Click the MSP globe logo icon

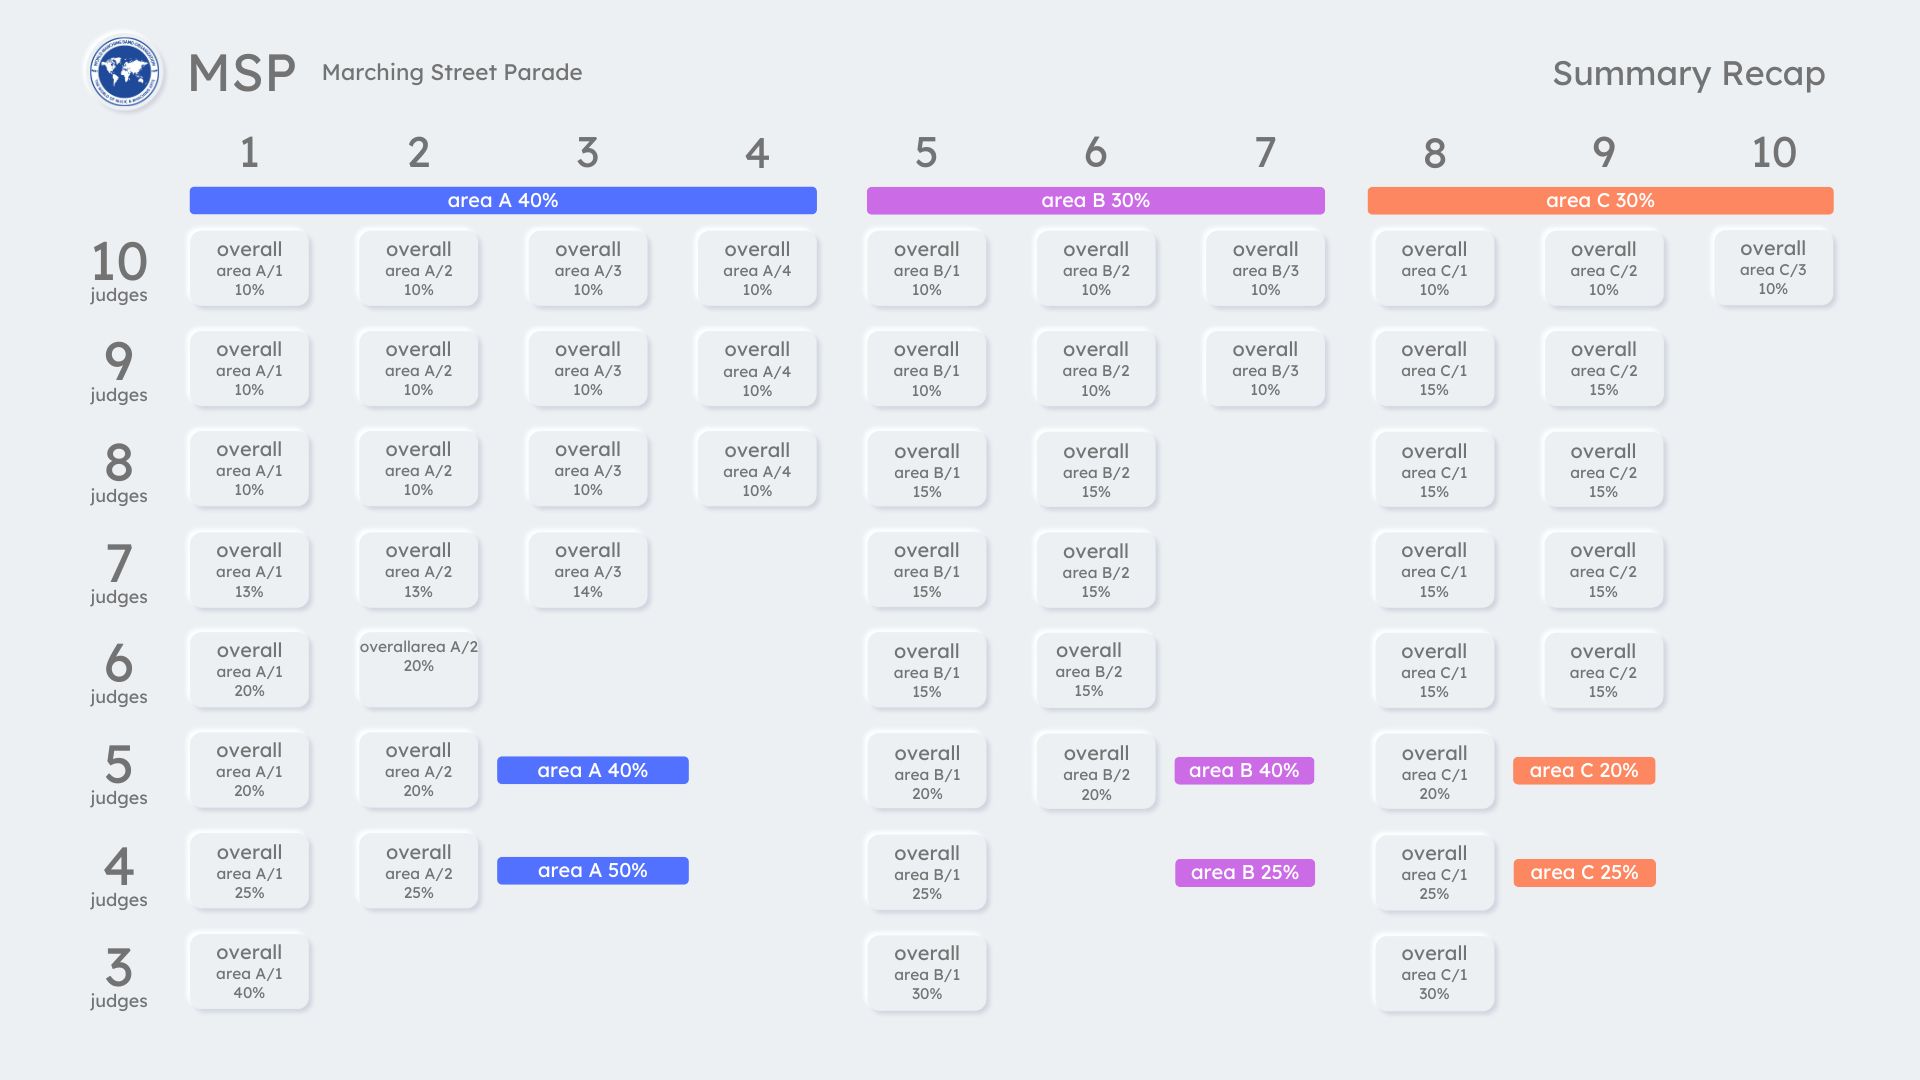(124, 72)
